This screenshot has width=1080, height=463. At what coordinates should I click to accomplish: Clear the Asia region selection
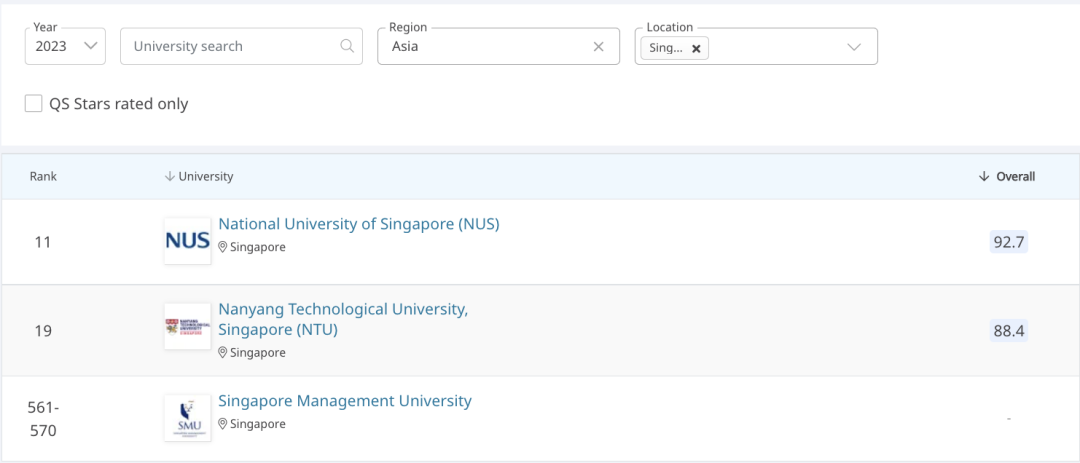pyautogui.click(x=599, y=46)
